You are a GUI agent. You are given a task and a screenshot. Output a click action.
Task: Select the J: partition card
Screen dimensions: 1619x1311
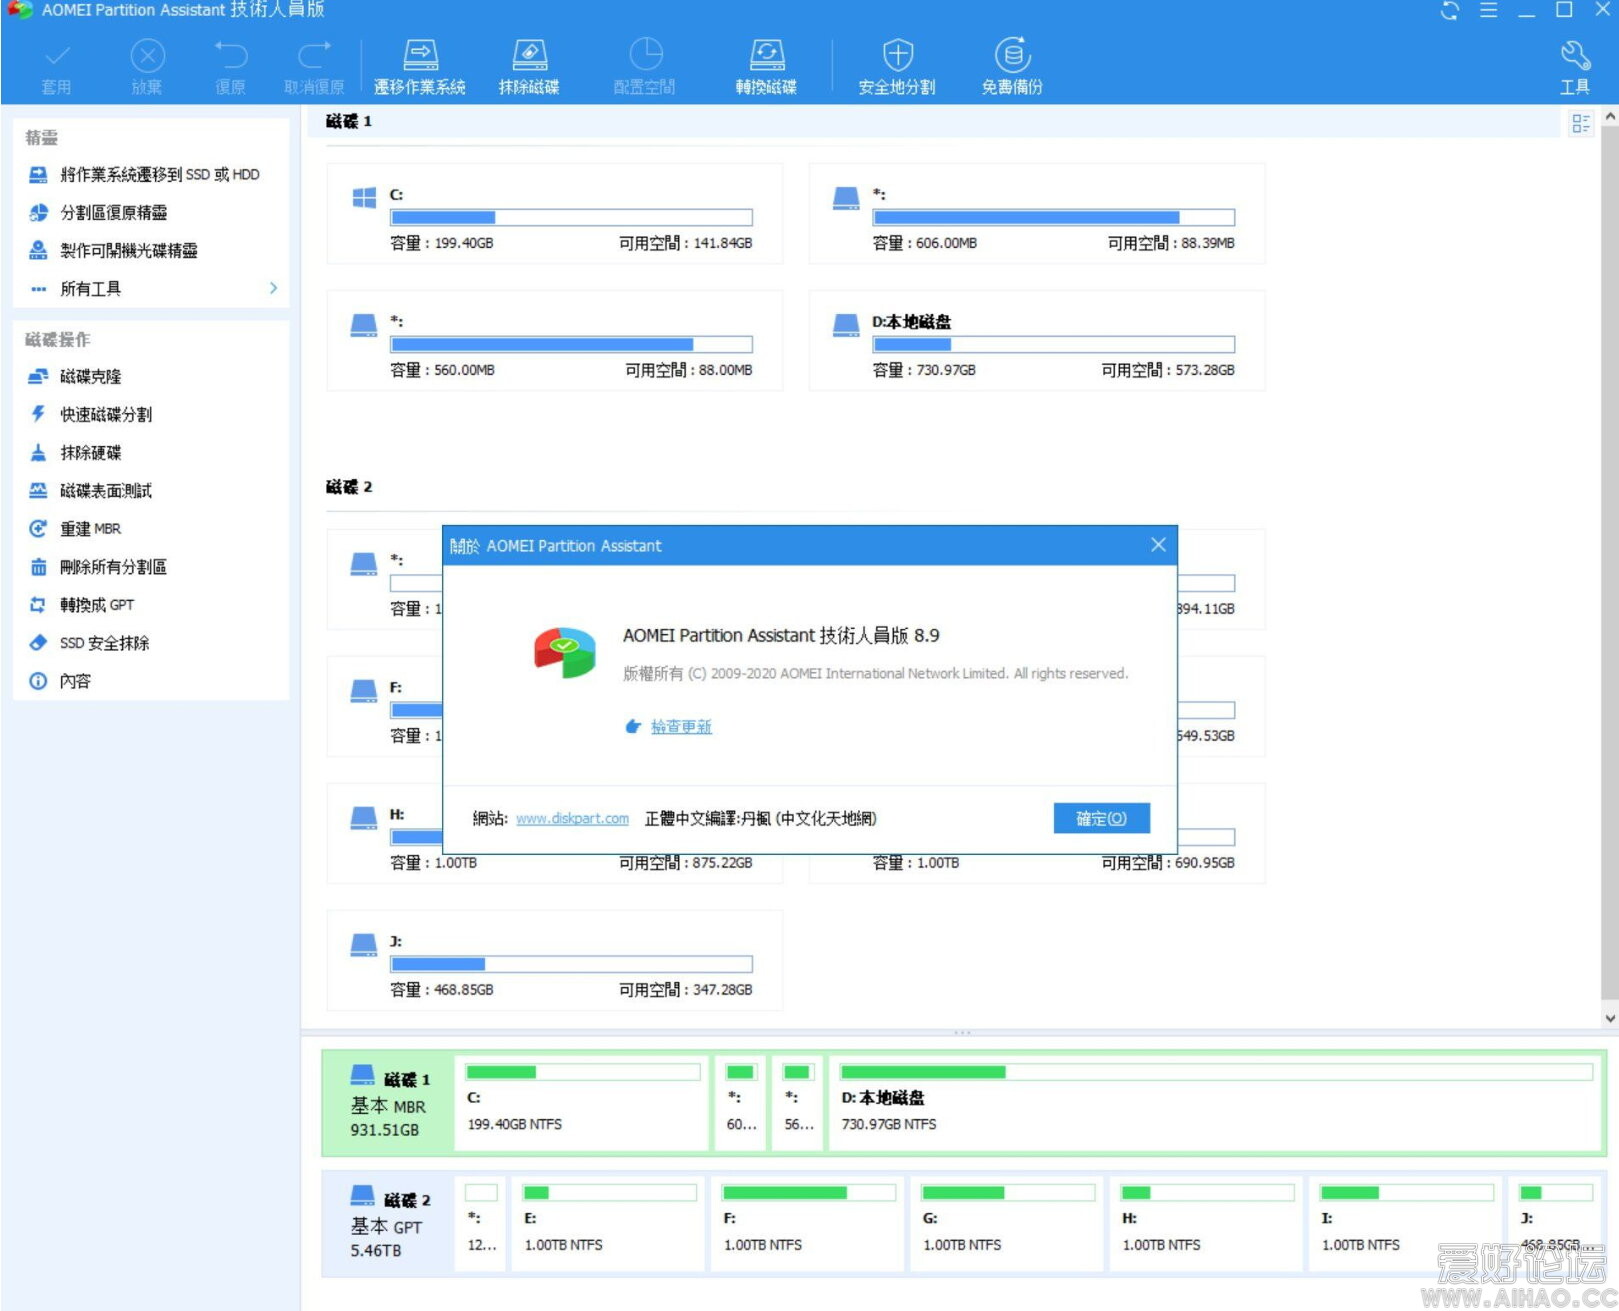pos(555,960)
